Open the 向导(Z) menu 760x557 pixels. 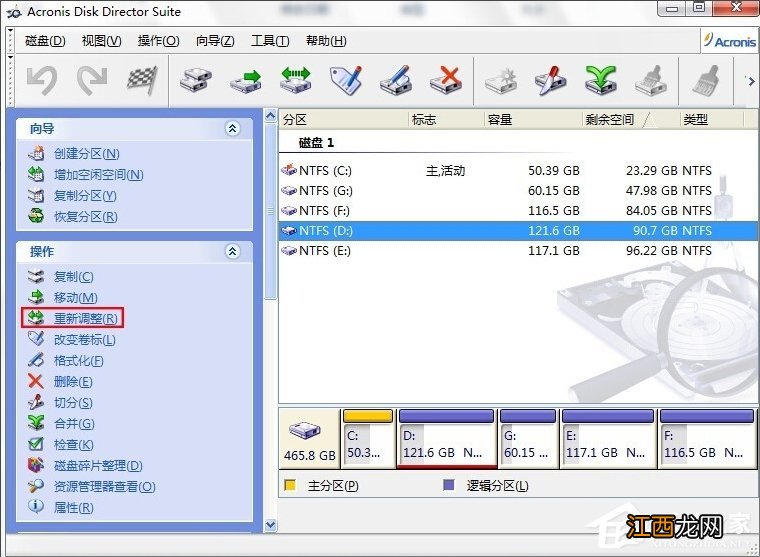point(215,41)
